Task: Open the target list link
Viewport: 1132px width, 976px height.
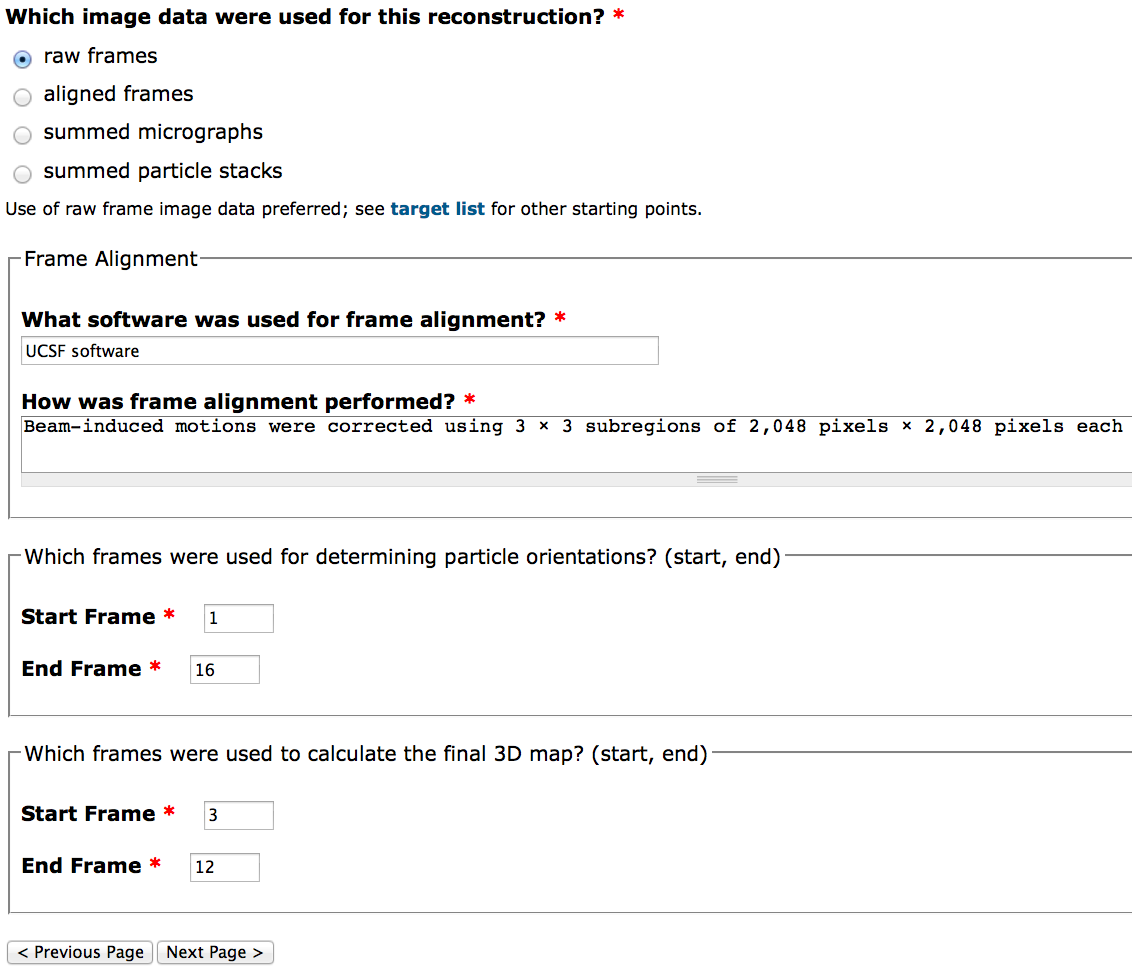Action: coord(437,209)
